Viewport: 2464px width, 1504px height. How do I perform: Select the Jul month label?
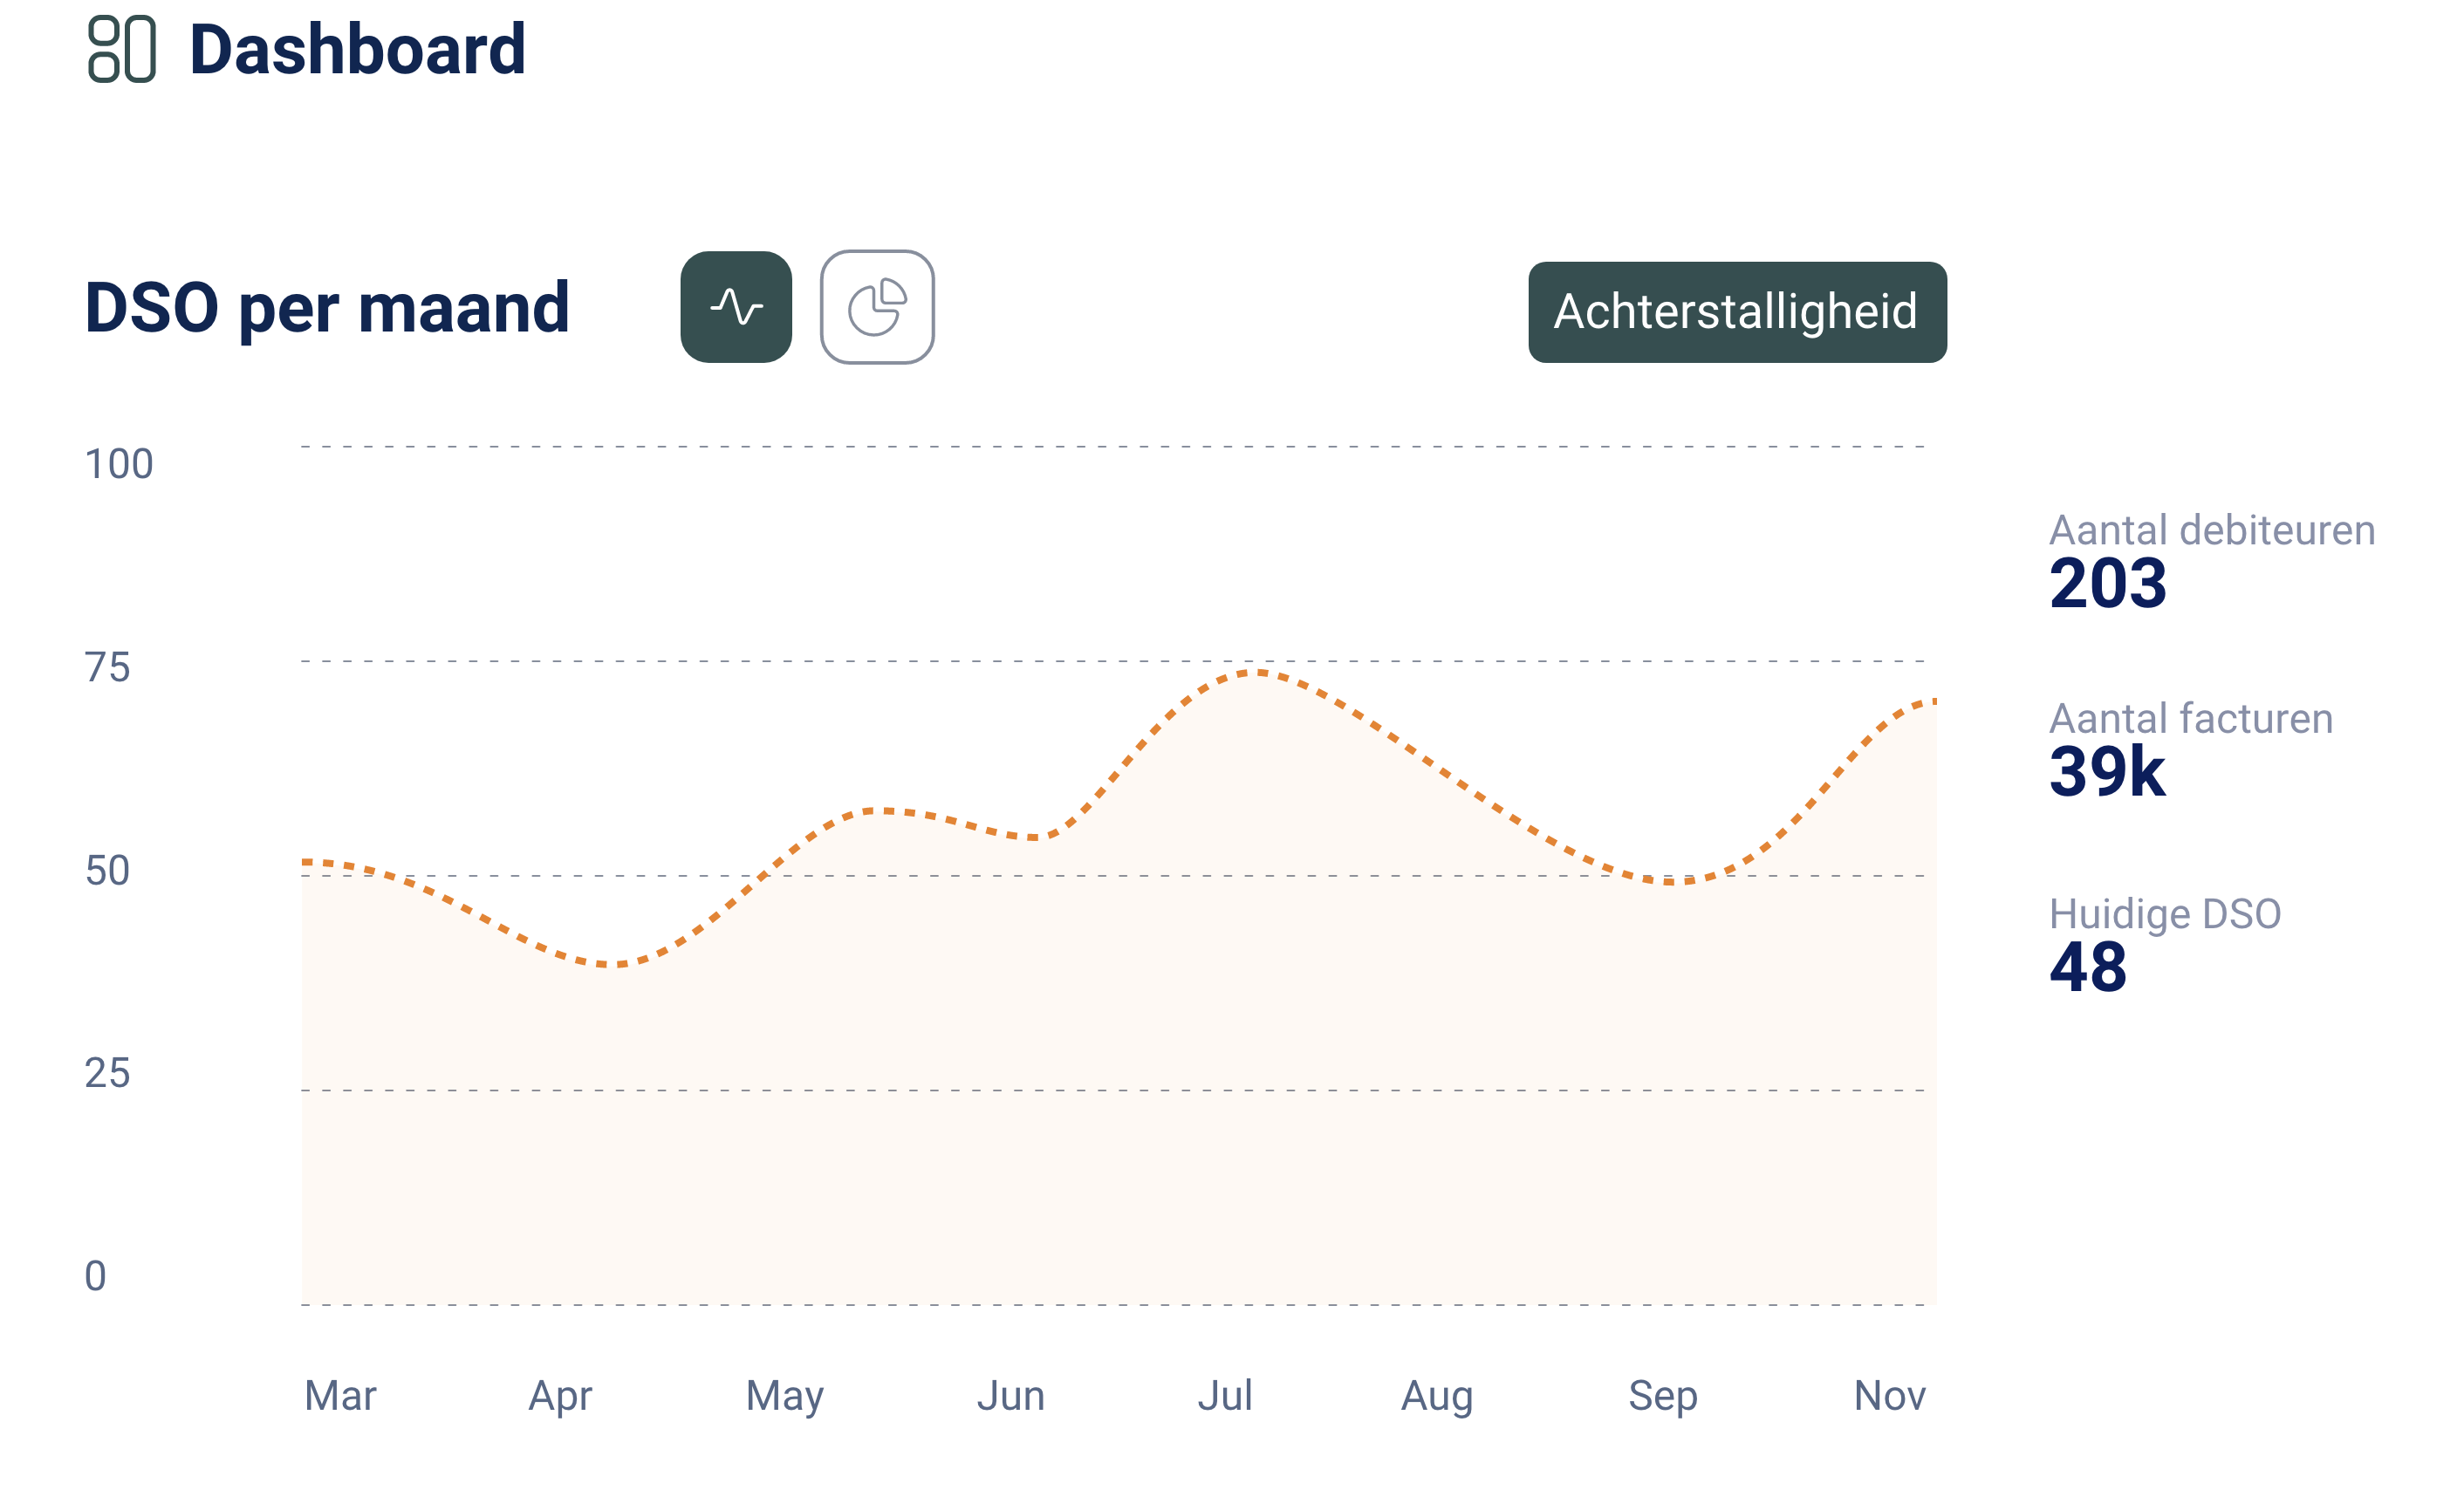coord(1225,1395)
